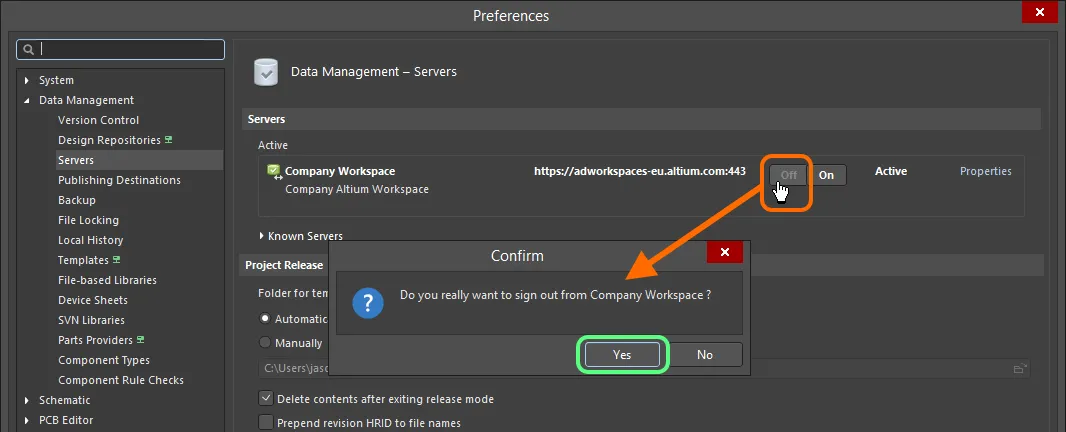The image size is (1066, 432).
Task: Click the Company Workspace connected status icon
Action: pyautogui.click(x=275, y=172)
